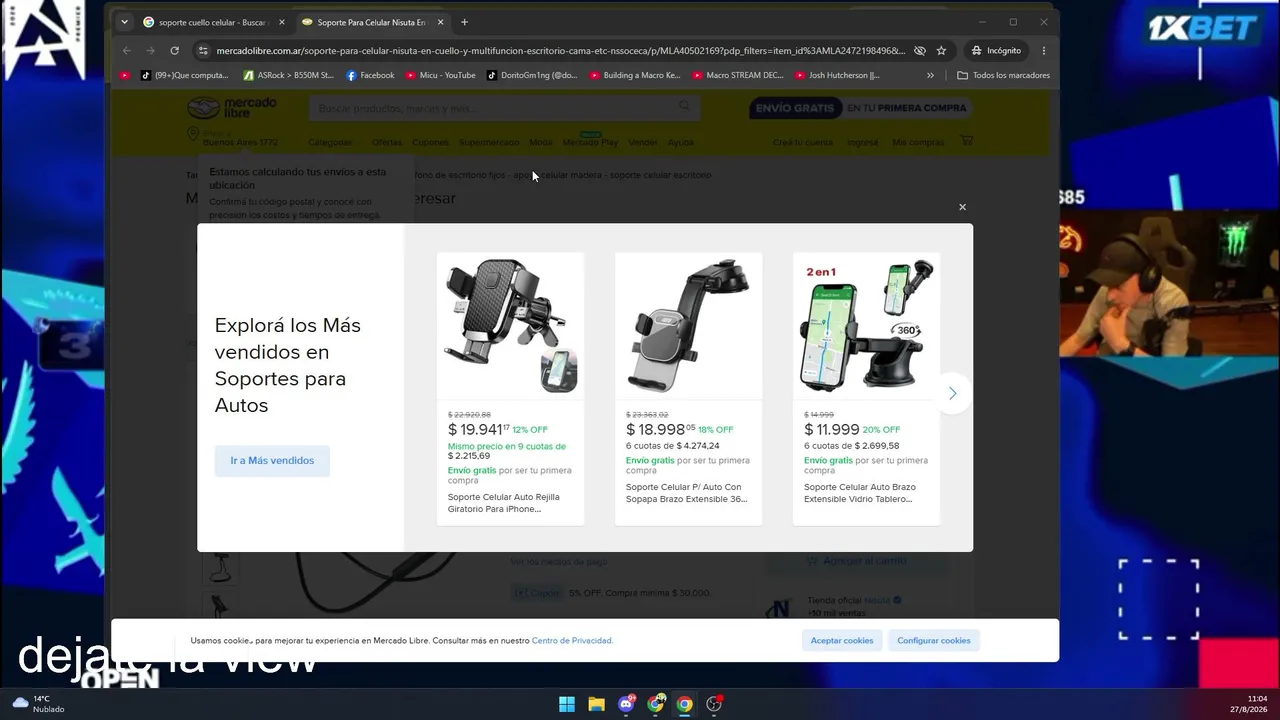
Task: Open the DoritoGm1ng bookmark
Action: 532,75
